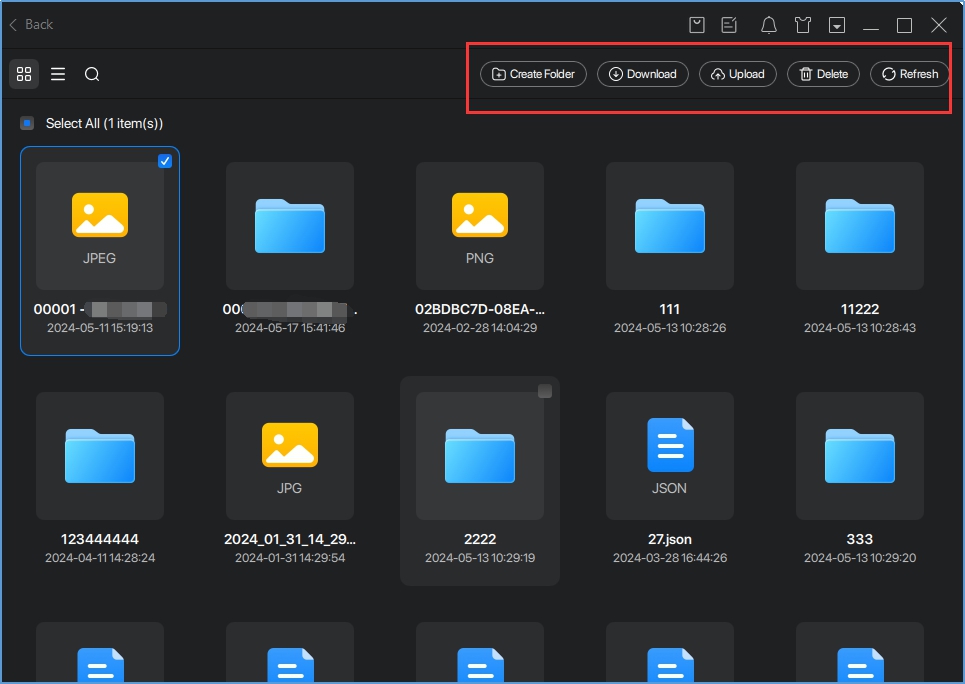Switch to grid view
Screen dimensions: 965x684
tap(24, 74)
